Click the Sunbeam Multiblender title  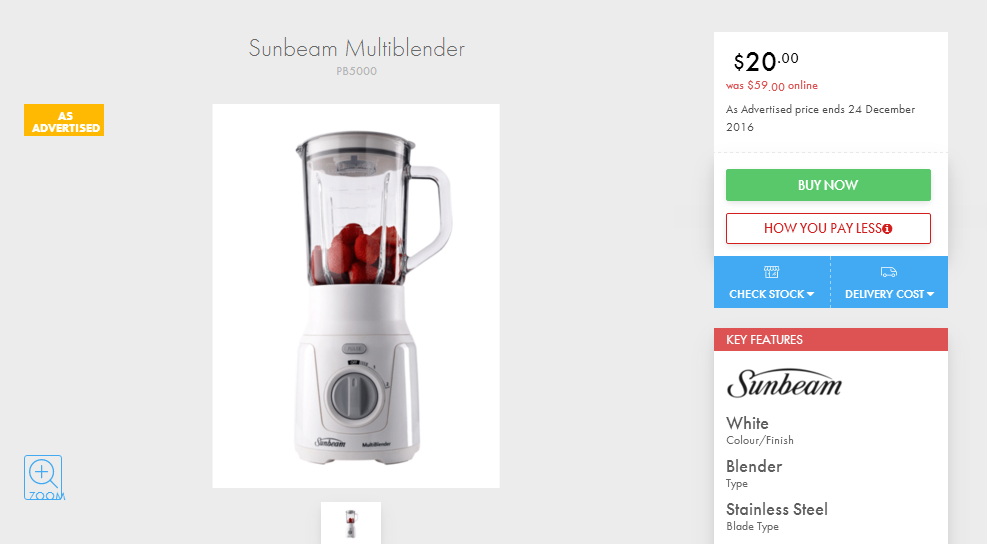356,48
